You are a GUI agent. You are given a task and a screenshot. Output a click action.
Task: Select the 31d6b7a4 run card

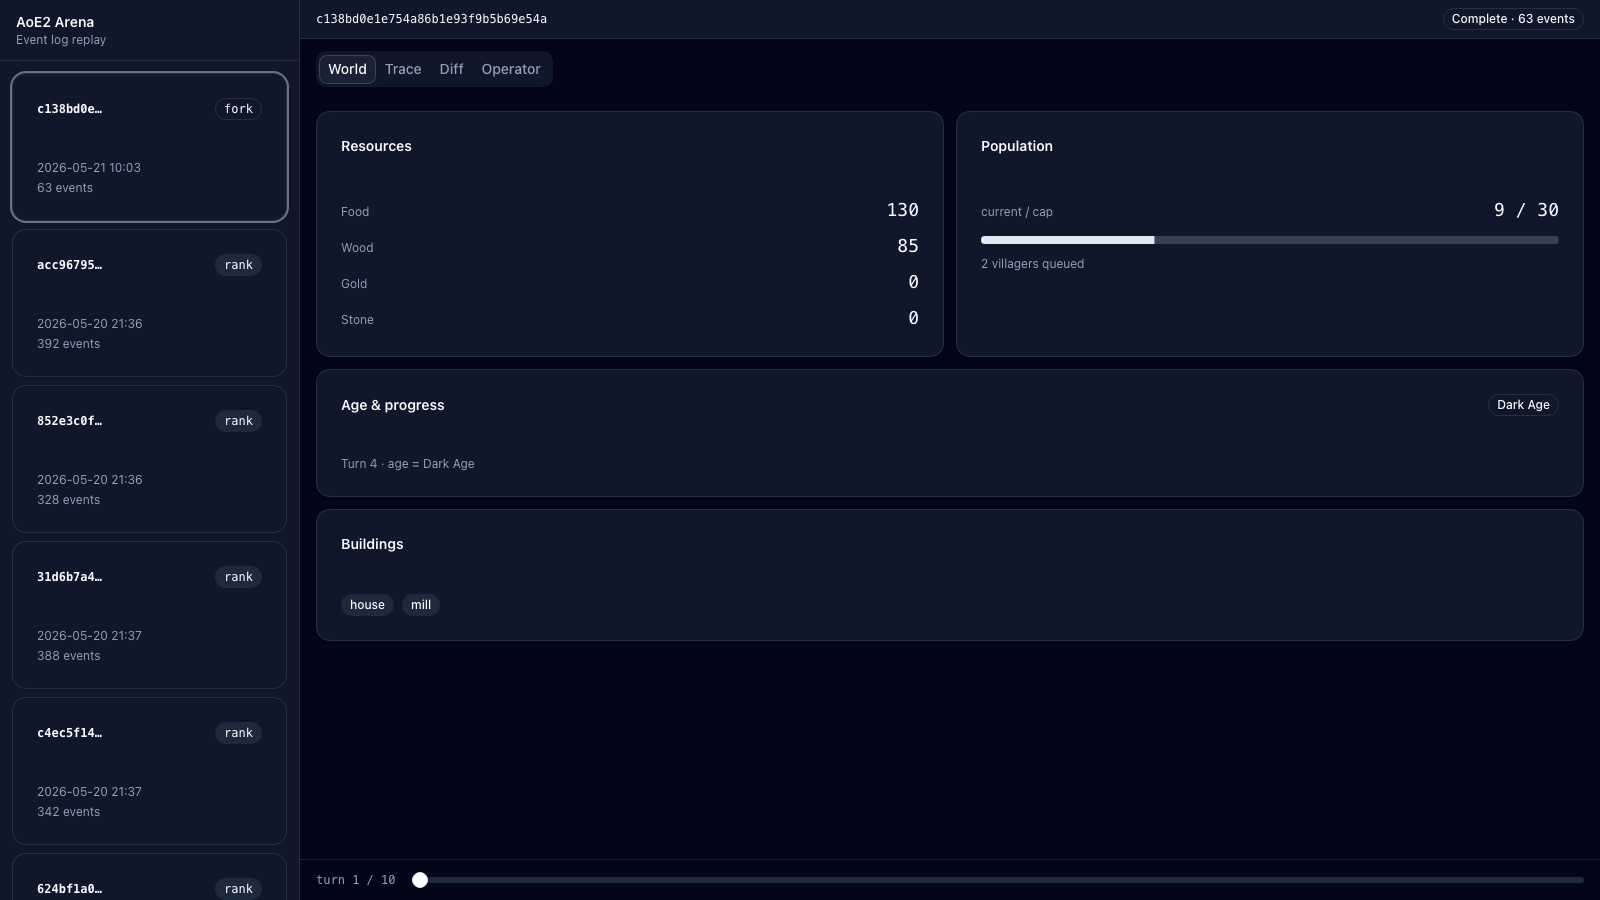point(149,615)
